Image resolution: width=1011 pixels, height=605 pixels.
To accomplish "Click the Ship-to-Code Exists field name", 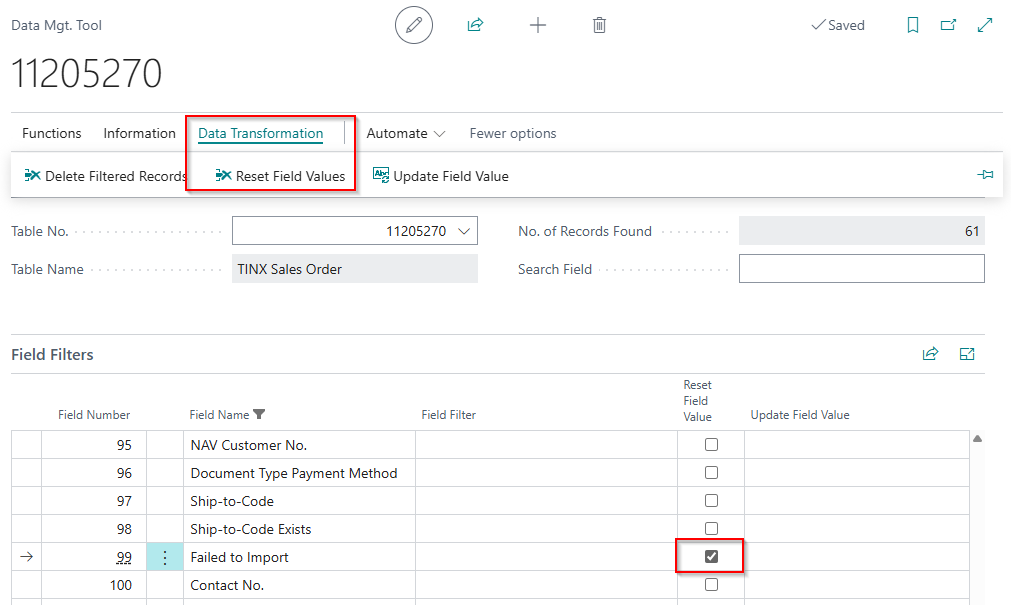I will coord(250,529).
